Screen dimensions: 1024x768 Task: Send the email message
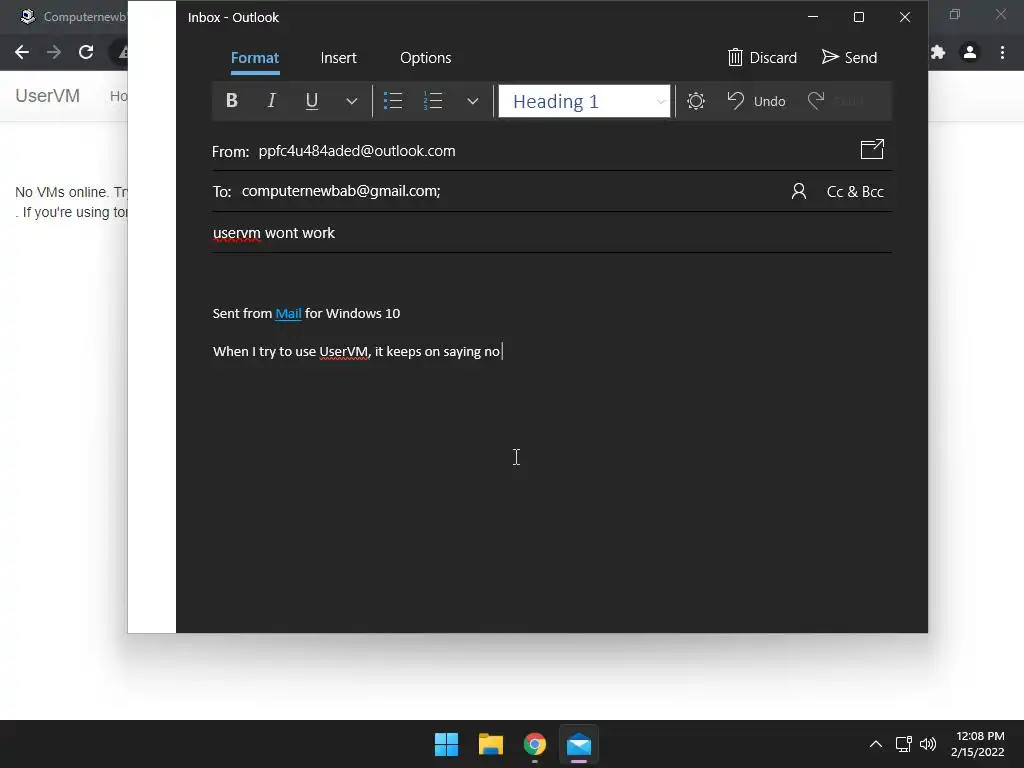[849, 57]
